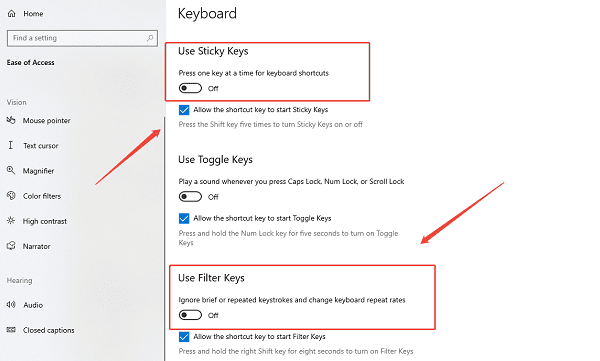Click the Use Toggle Keys heading
Screen dimensions: 600x361
215,160
